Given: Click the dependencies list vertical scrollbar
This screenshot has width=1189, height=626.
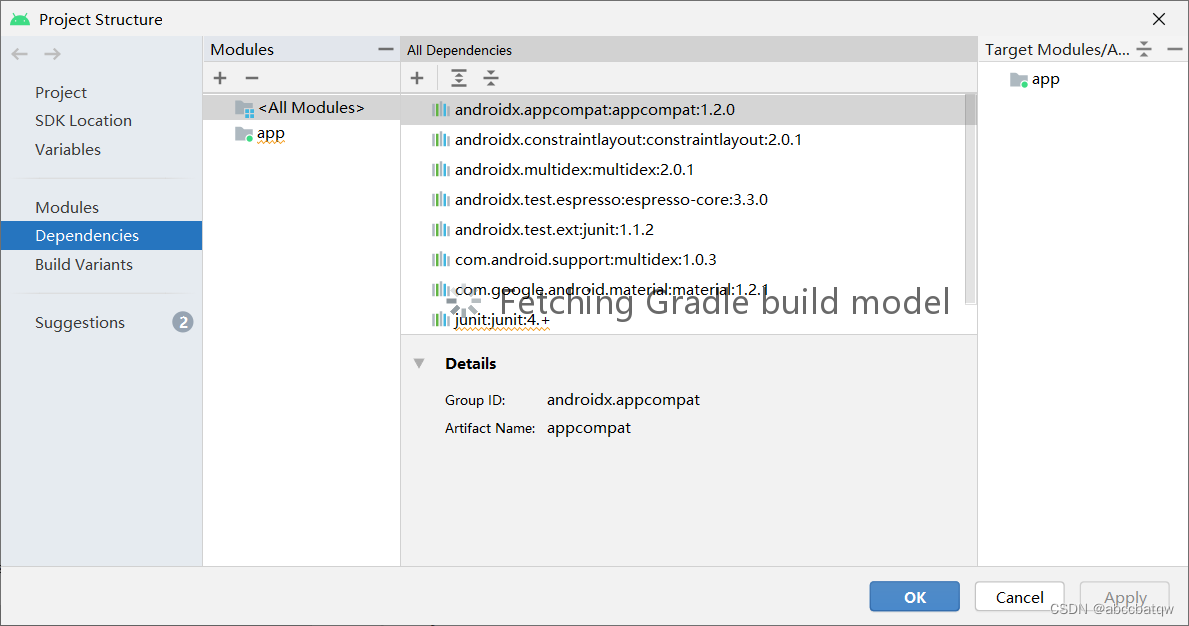Looking at the screenshot, I should coord(971,199).
